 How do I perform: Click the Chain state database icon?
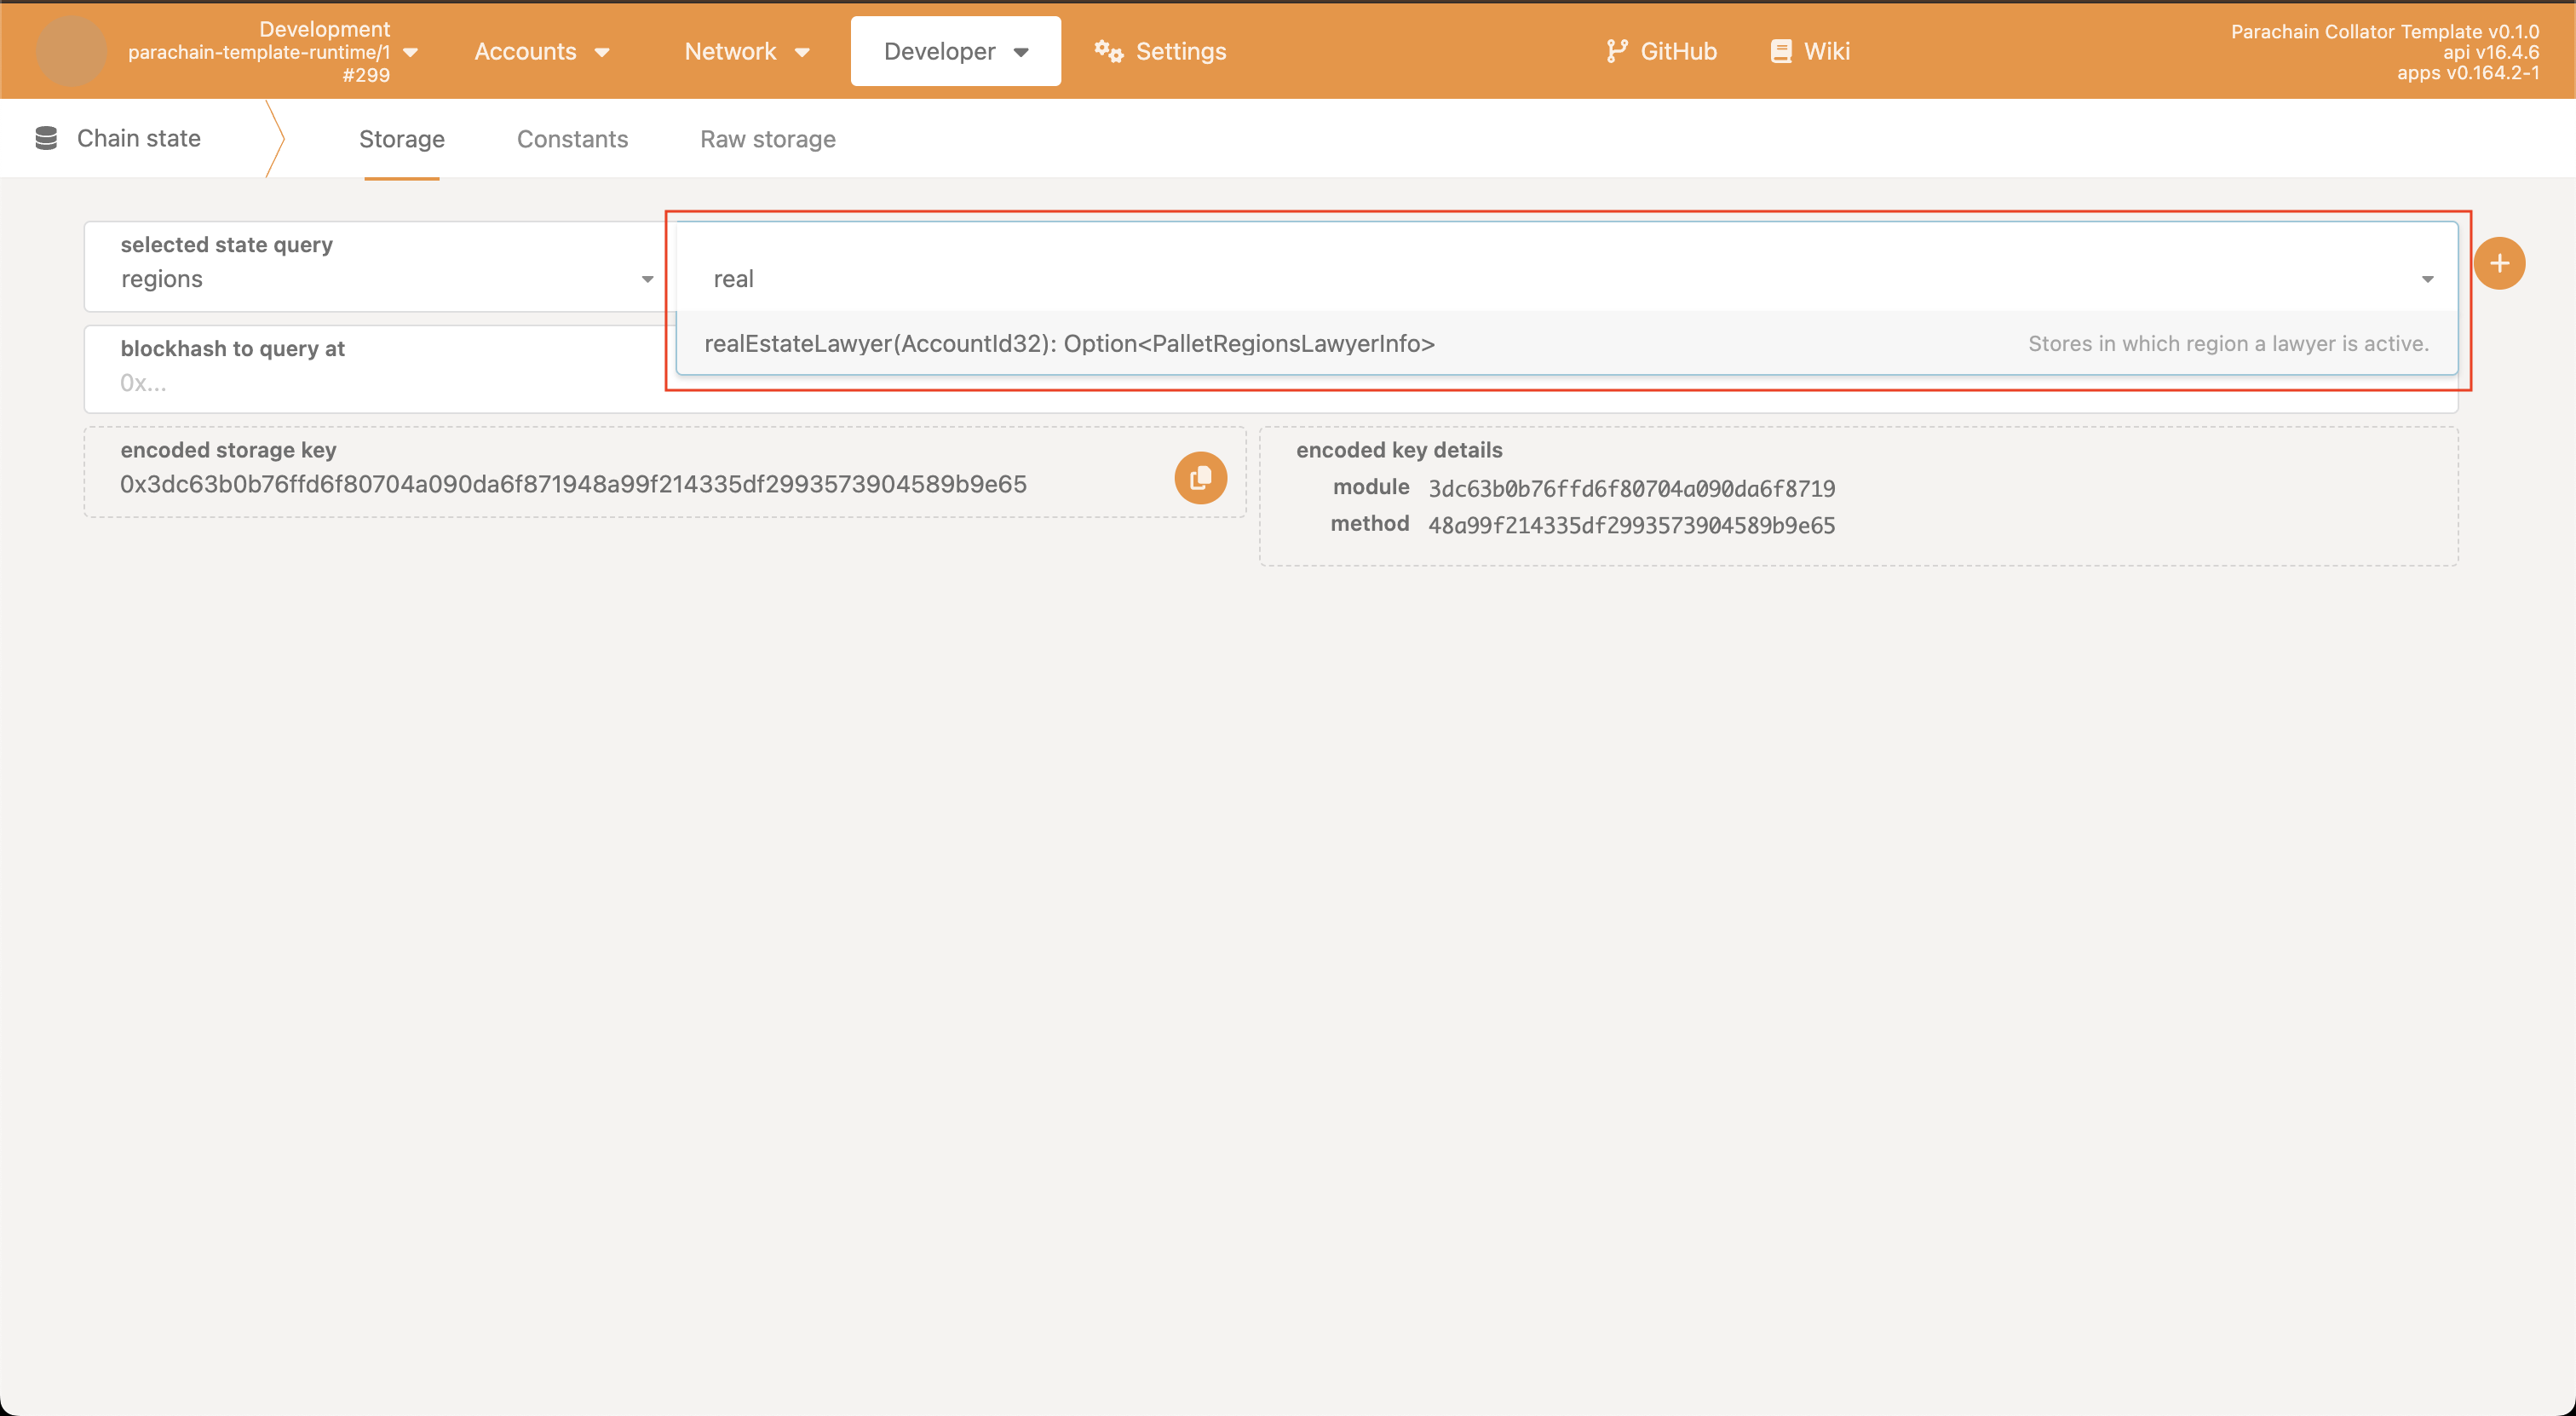[x=46, y=138]
